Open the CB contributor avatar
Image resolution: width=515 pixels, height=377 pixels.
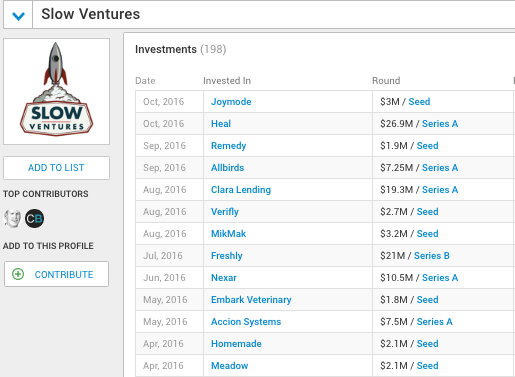[x=34, y=218]
